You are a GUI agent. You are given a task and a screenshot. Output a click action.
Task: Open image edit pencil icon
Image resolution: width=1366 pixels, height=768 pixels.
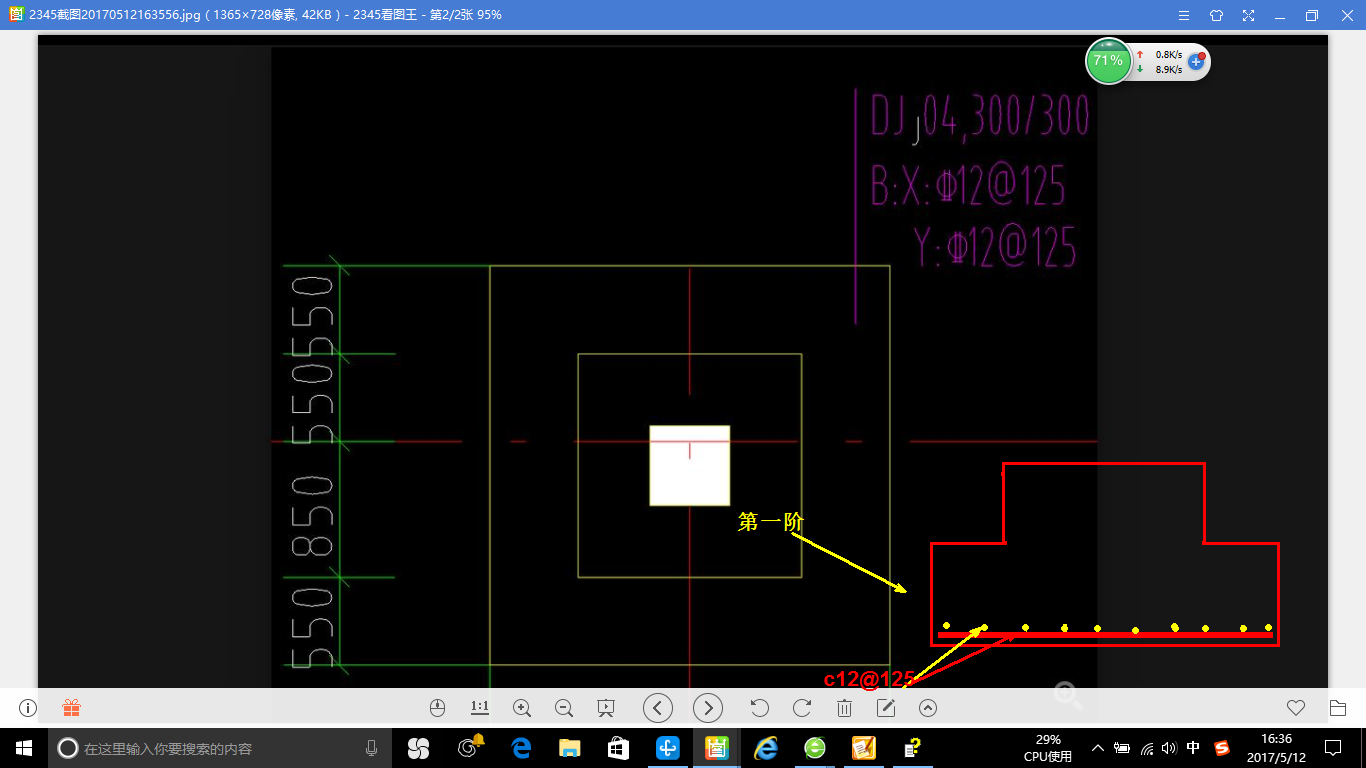point(886,708)
